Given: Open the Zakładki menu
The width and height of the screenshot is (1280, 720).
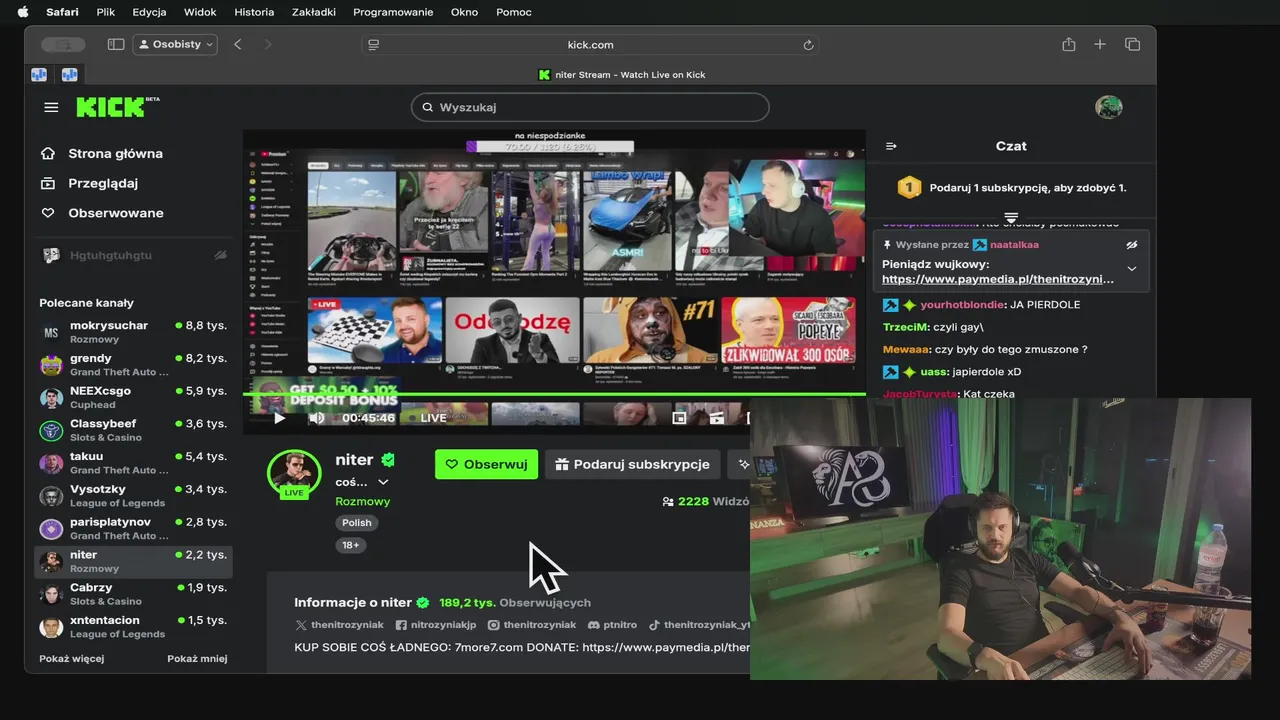Looking at the screenshot, I should pos(314,12).
